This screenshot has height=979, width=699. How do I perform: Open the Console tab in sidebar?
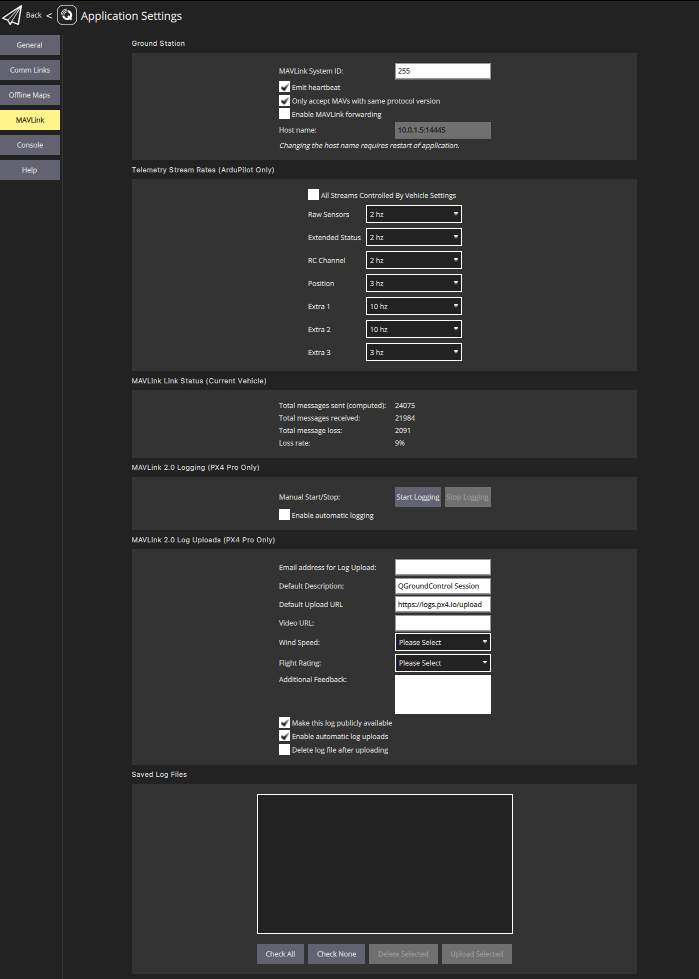click(30, 145)
